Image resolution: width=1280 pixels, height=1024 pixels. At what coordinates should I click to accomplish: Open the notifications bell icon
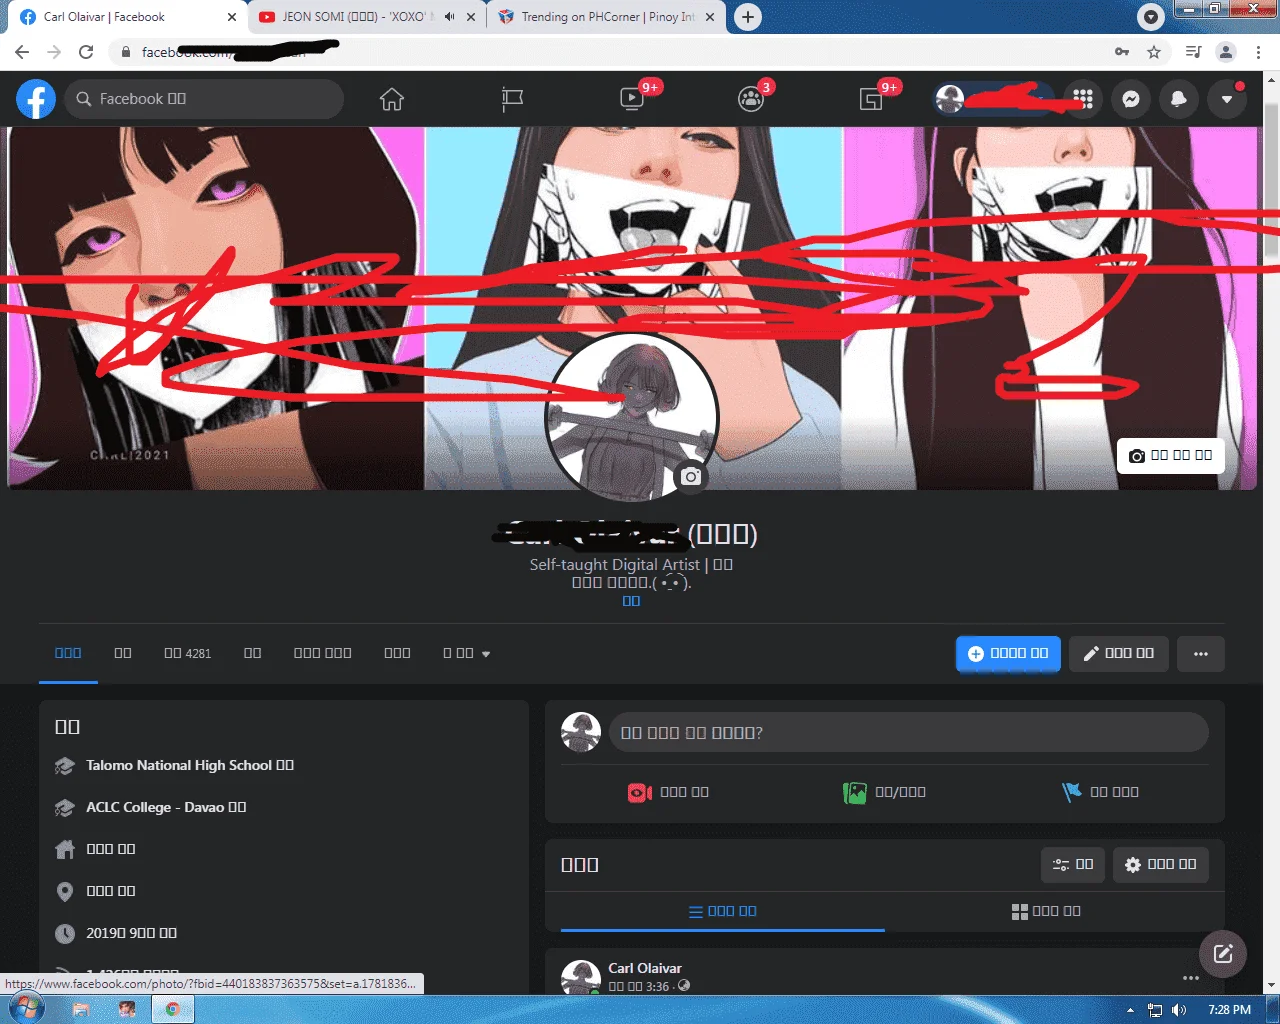[x=1179, y=99]
